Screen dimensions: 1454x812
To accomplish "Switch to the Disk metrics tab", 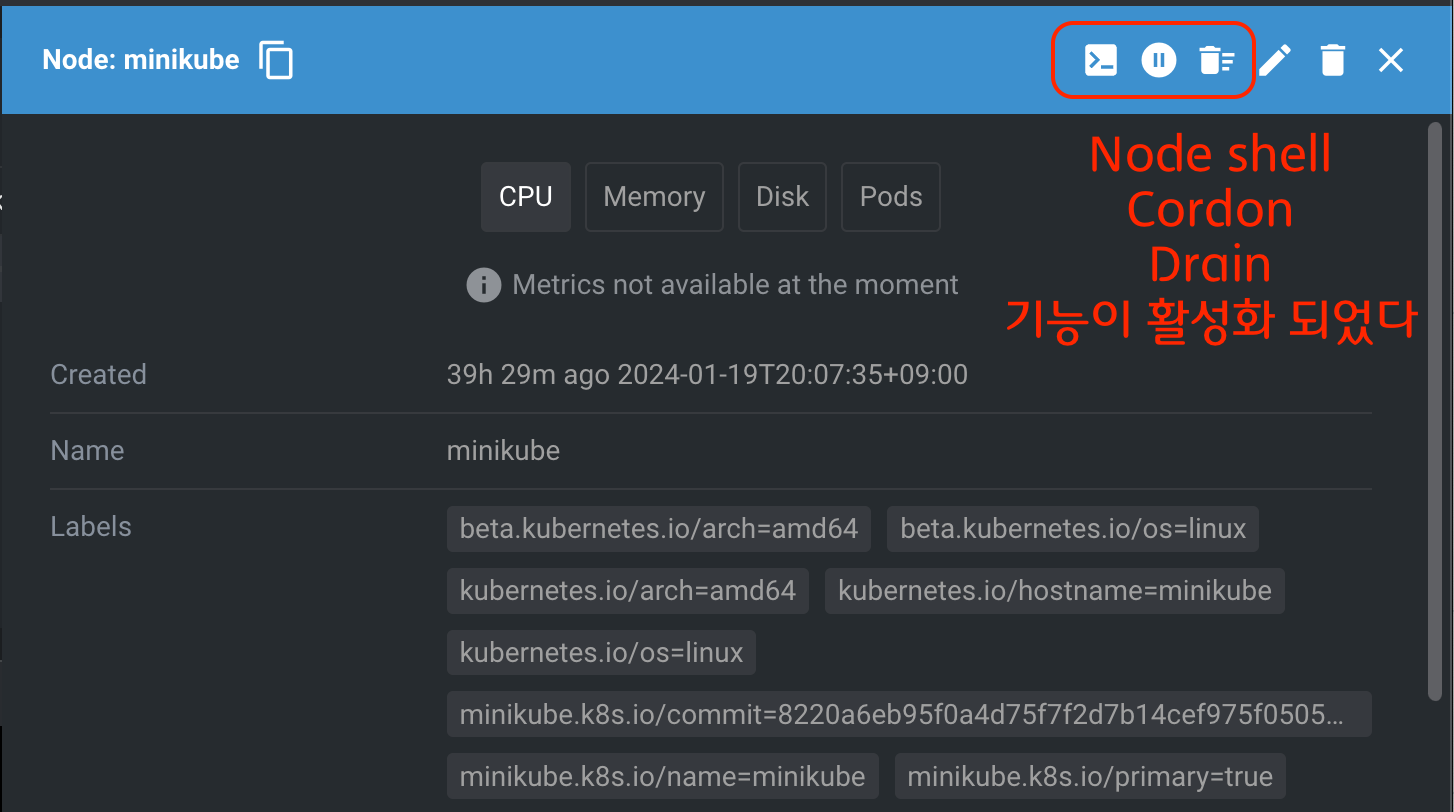I will click(x=782, y=197).
